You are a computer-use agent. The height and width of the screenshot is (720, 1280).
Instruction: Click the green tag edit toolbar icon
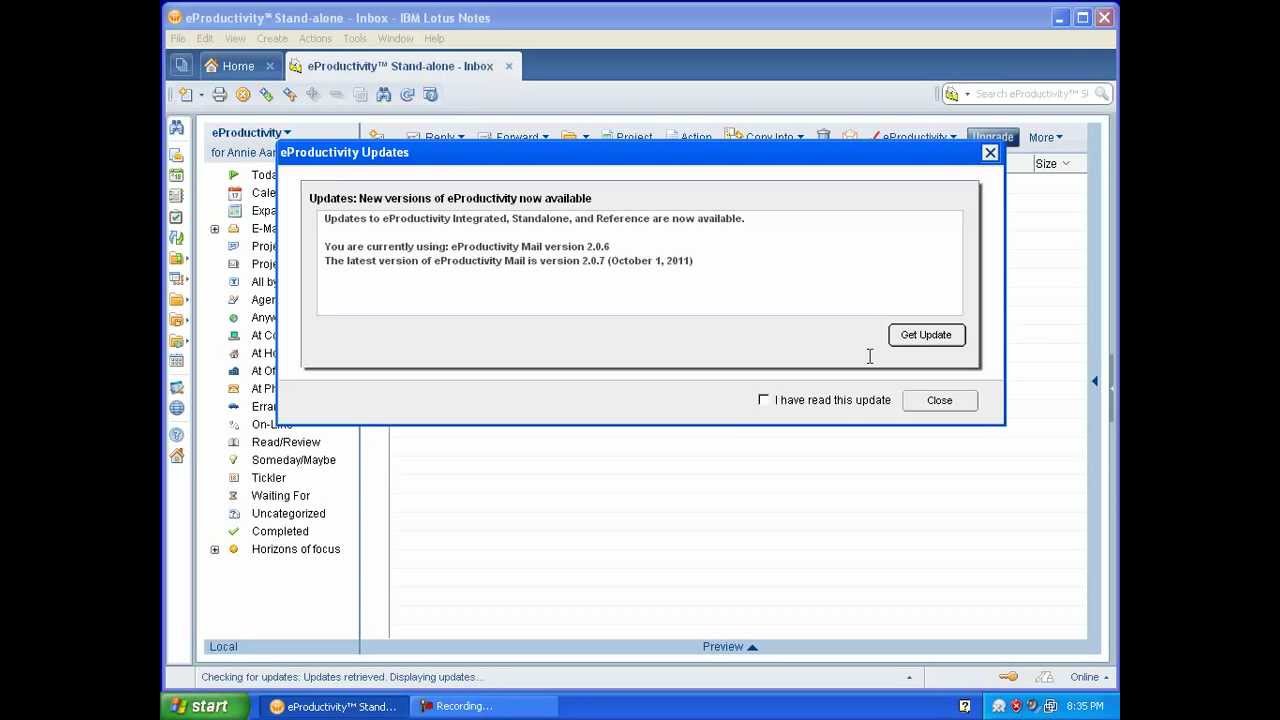tap(266, 95)
